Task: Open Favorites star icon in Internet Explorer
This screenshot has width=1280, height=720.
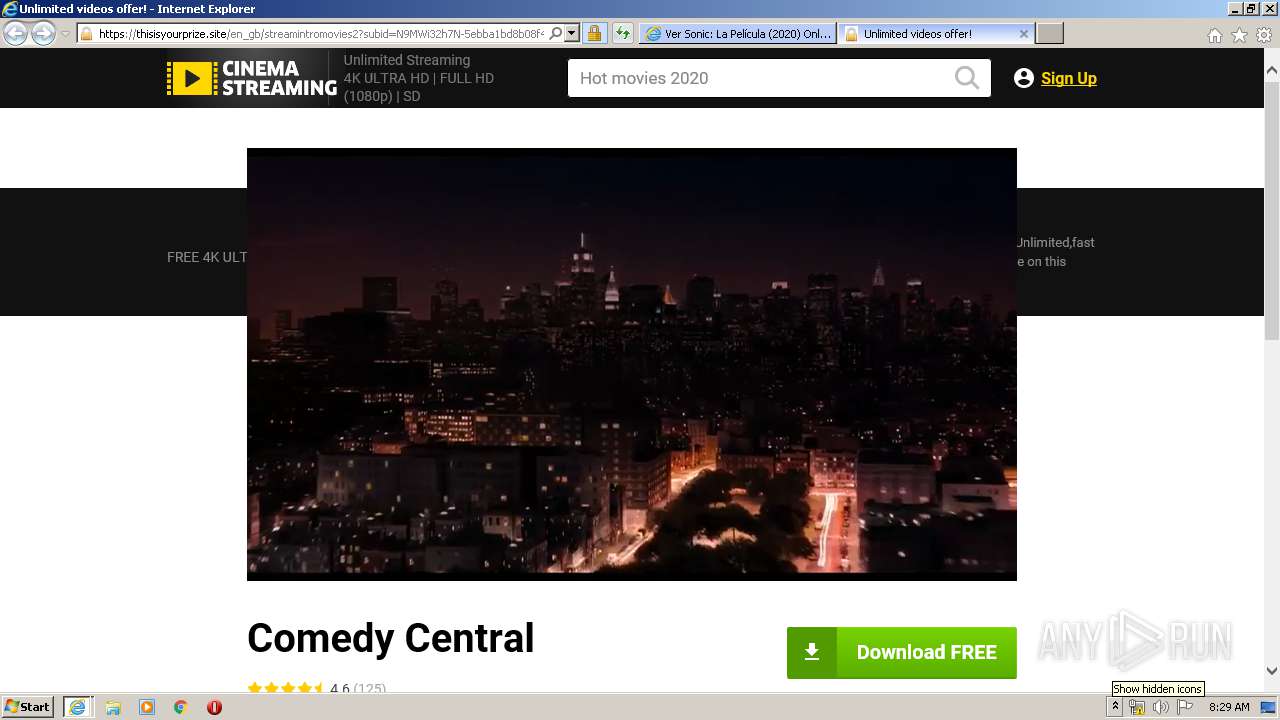Action: [1239, 35]
